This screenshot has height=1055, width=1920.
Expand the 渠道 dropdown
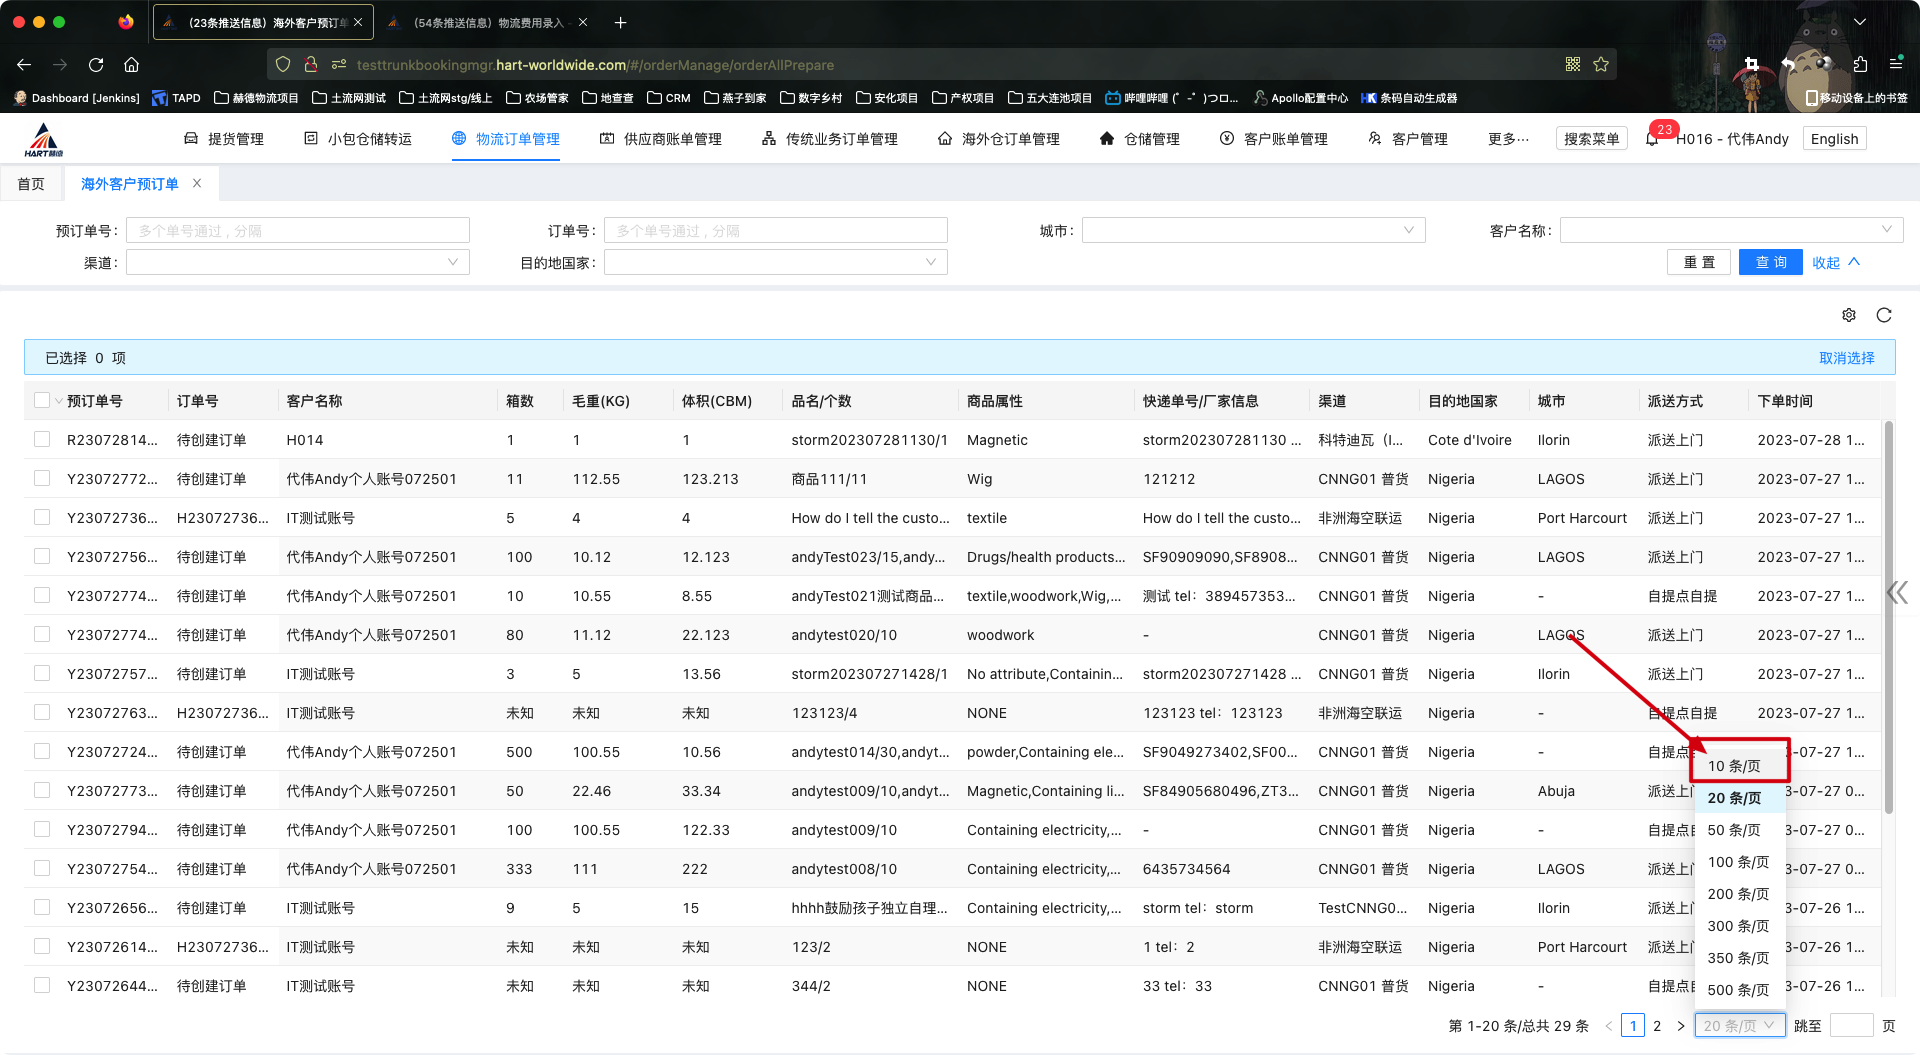pos(297,263)
